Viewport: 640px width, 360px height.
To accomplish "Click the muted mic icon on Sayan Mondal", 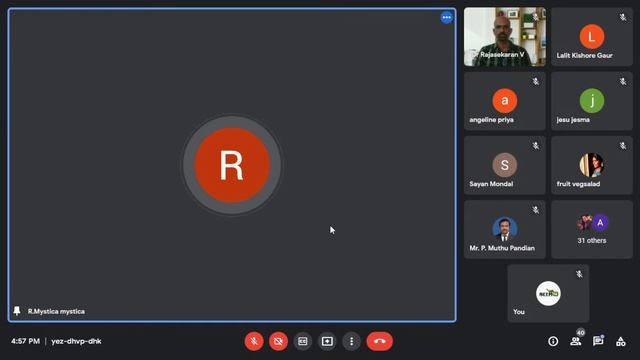I will [x=536, y=146].
